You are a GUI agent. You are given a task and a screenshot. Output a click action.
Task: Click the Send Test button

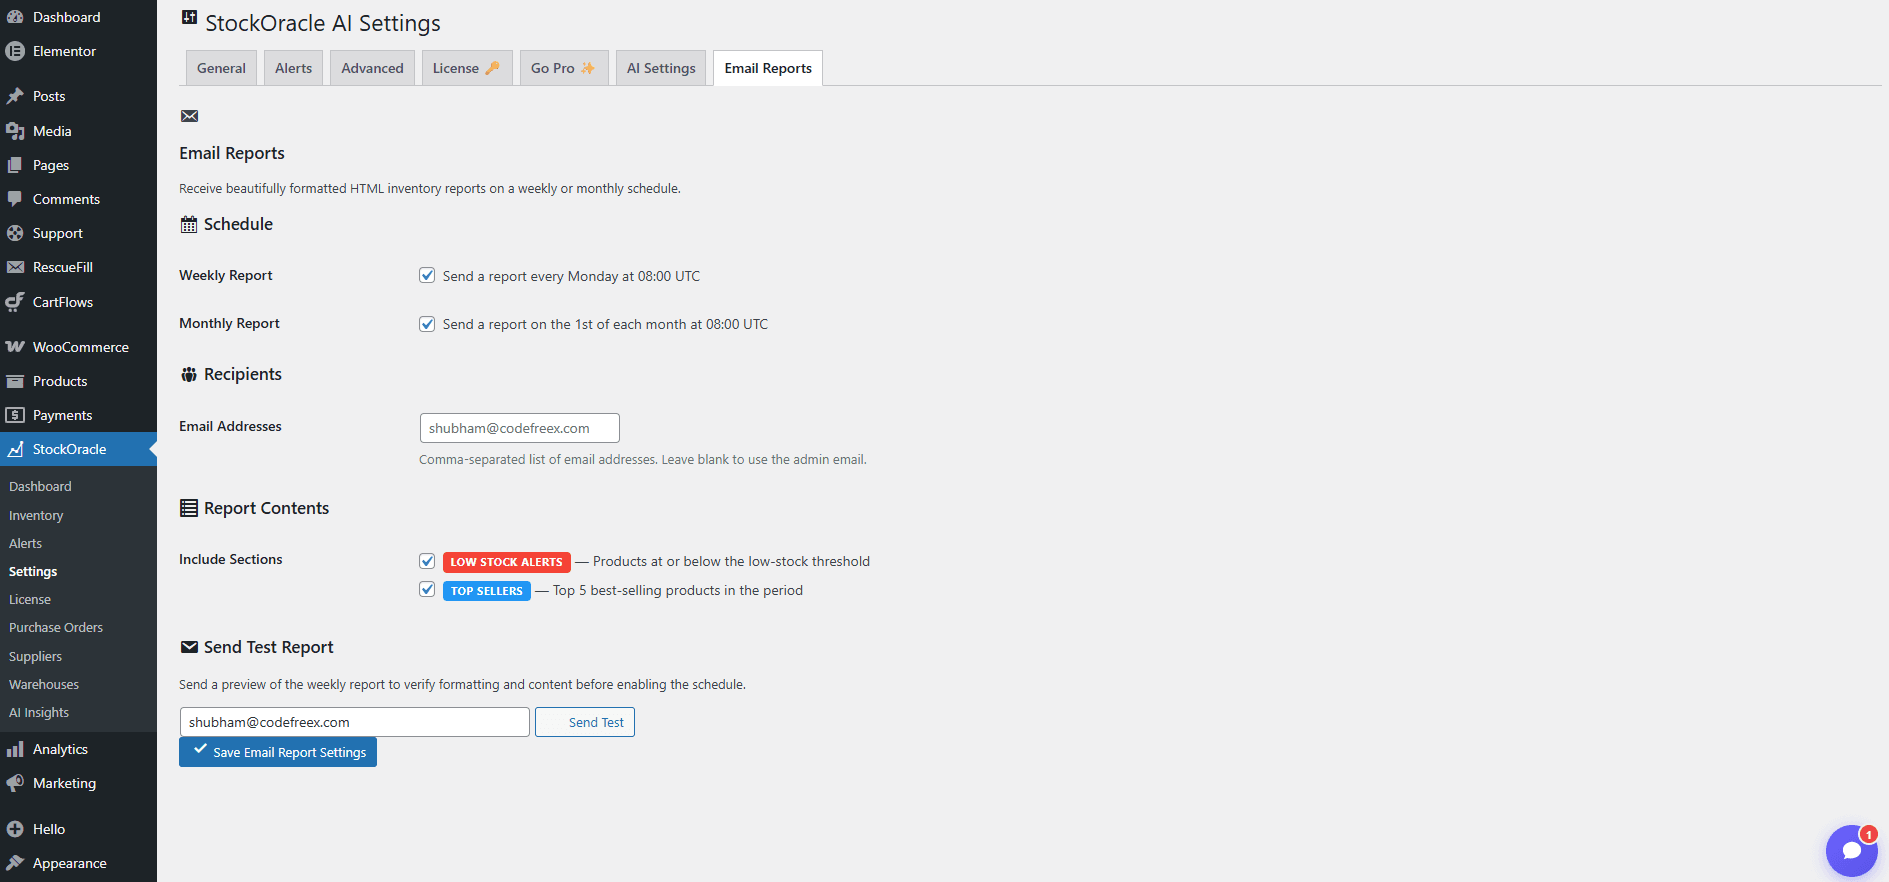point(585,722)
